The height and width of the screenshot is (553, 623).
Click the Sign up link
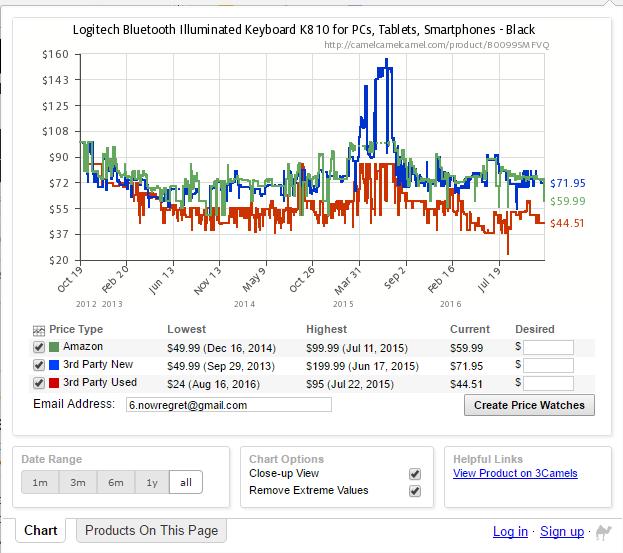(562, 532)
